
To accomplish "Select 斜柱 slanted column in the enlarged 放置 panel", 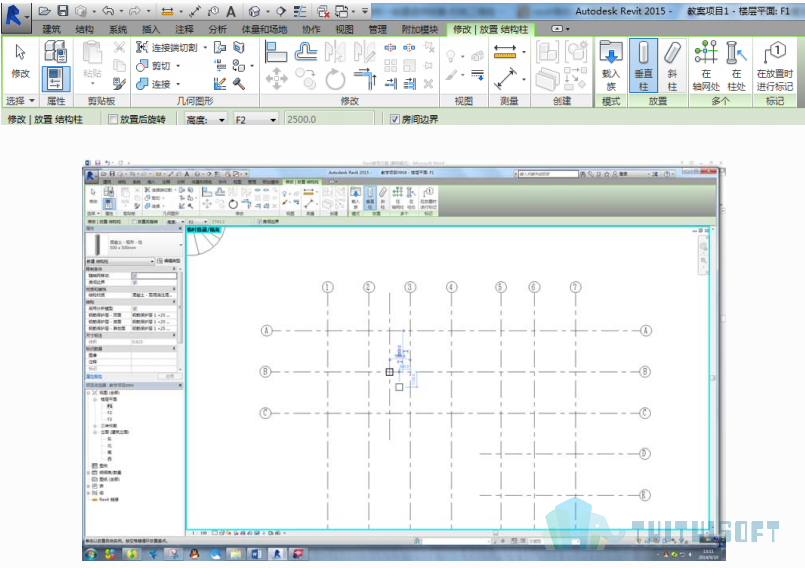I will 672,66.
